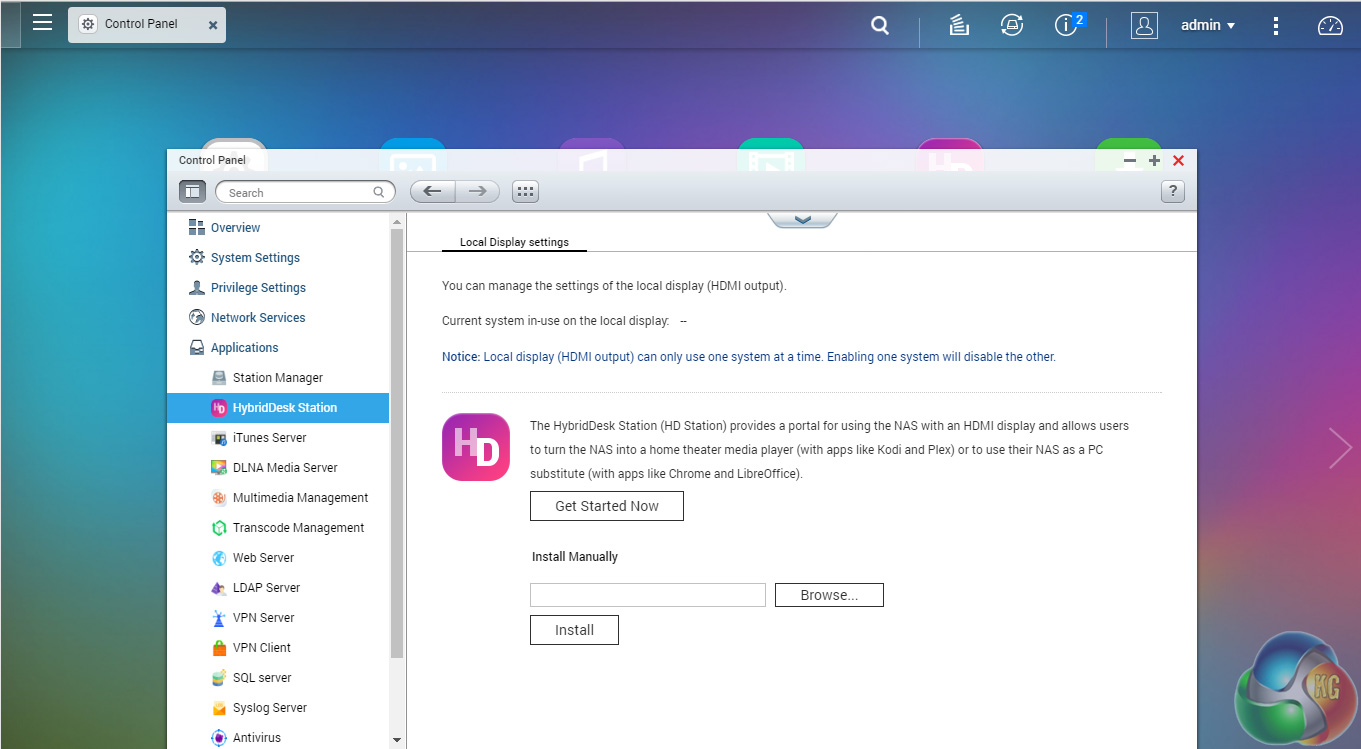Open DLNA Media Server settings
Viewport: 1361px width, 749px height.
278,468
